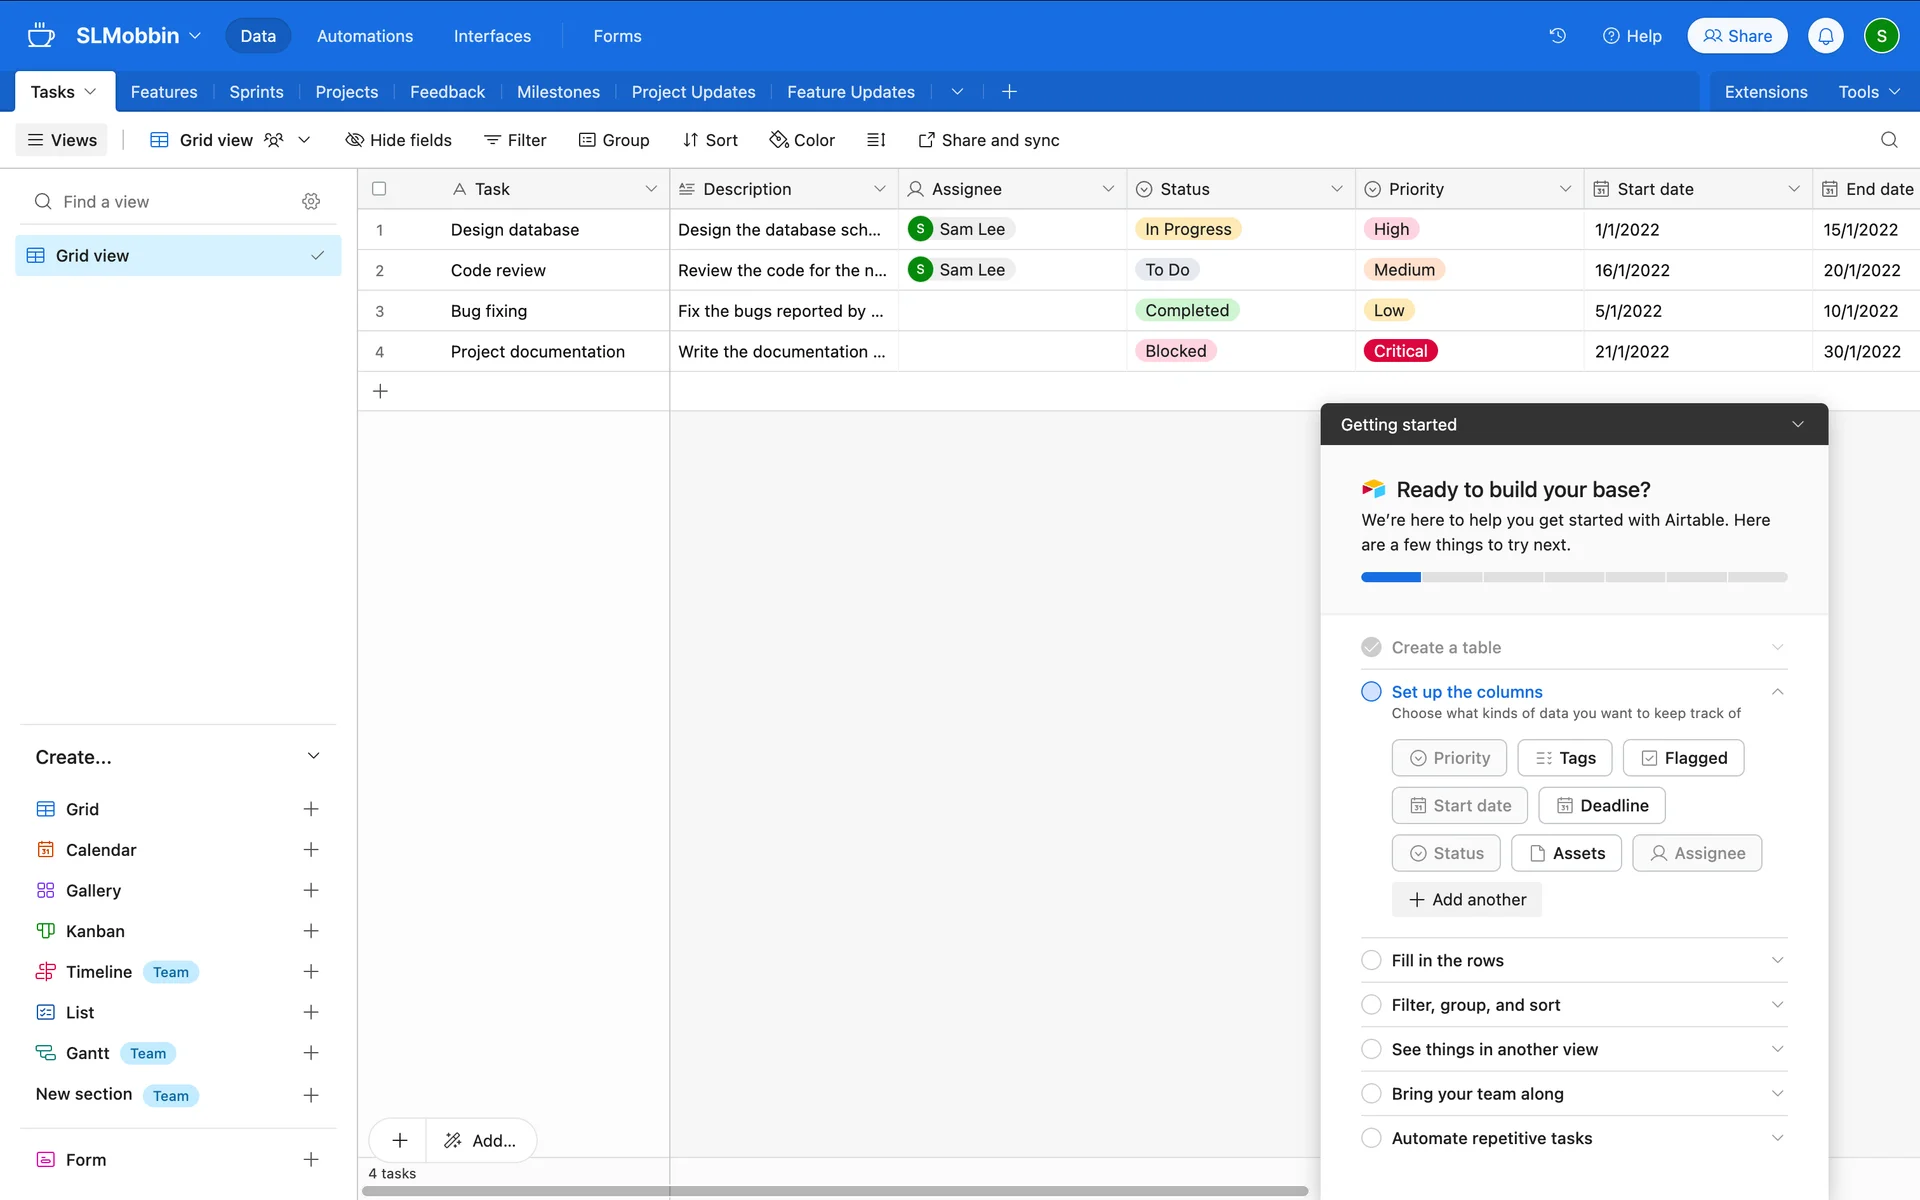Toggle the select-all rows checkbox
1920x1200 pixels.
(x=379, y=189)
